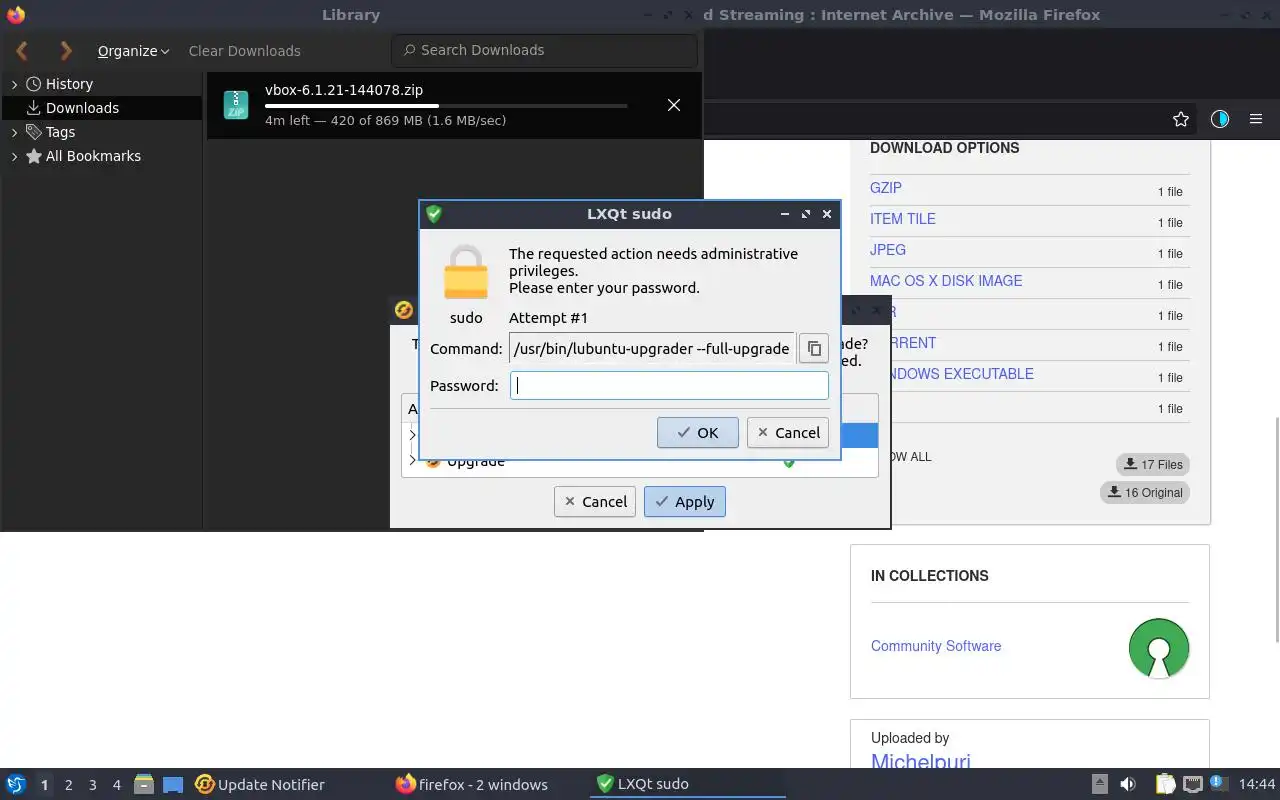Click the Community Software green logo thumbnail
This screenshot has width=1280, height=800.
pos(1159,648)
